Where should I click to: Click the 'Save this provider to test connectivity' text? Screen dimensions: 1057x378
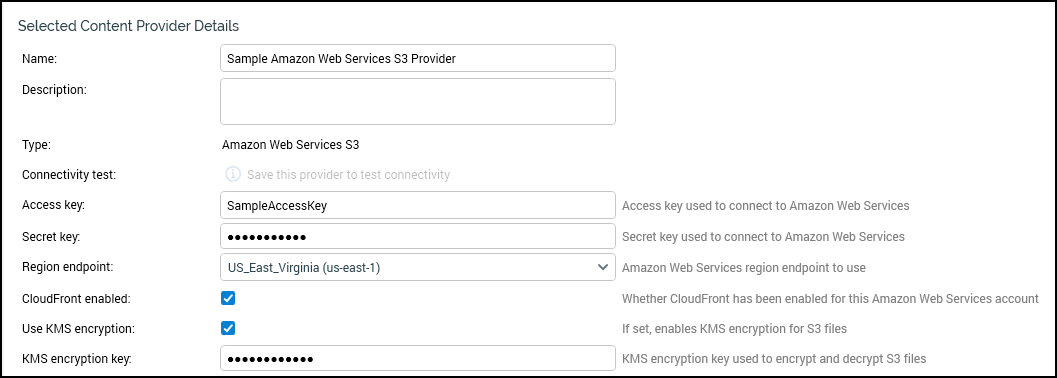[x=348, y=175]
